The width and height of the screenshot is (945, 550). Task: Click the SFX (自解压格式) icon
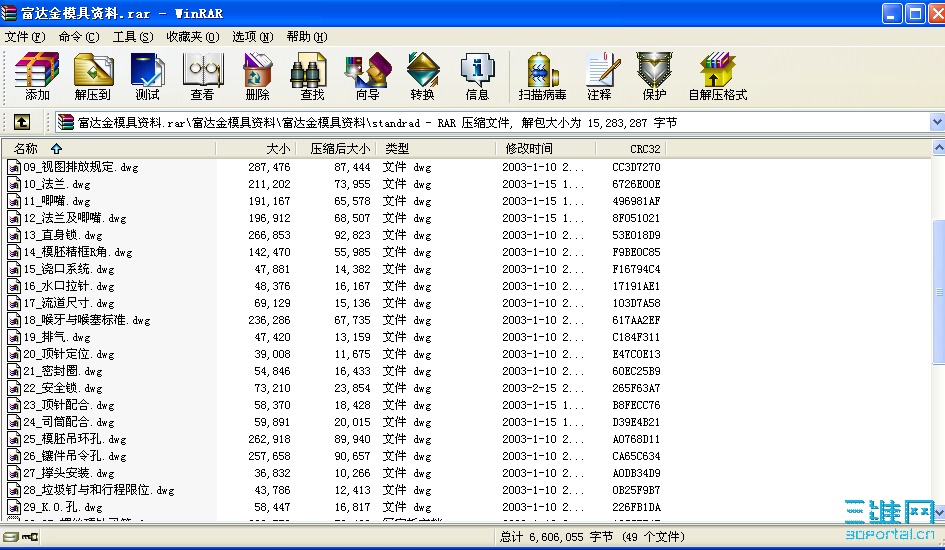coord(718,76)
